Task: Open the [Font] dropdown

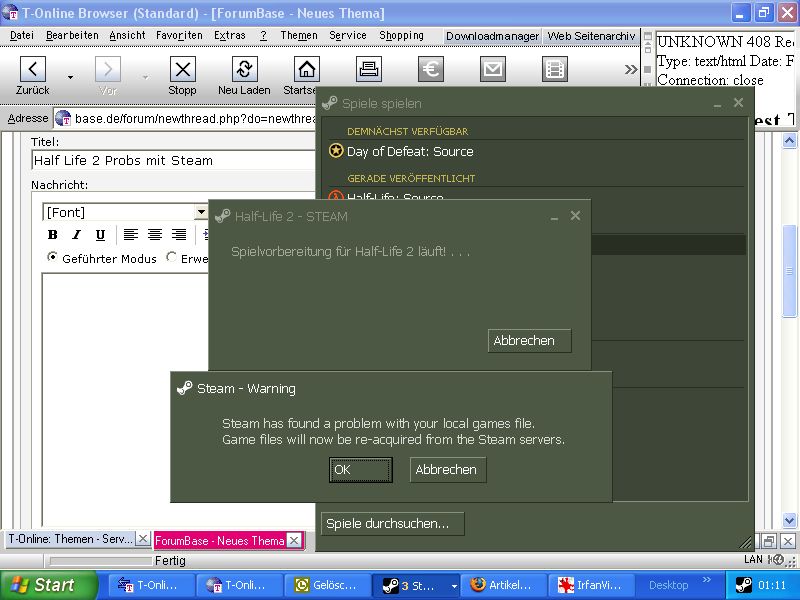Action: tap(201, 212)
